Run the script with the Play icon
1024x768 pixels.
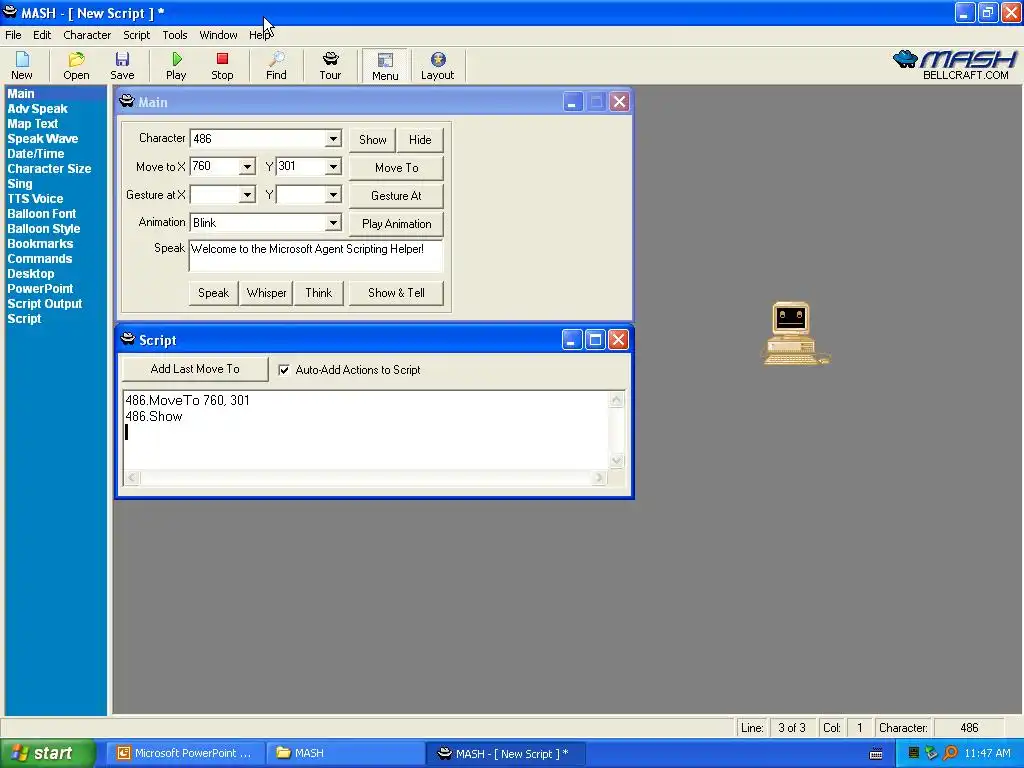click(x=176, y=66)
